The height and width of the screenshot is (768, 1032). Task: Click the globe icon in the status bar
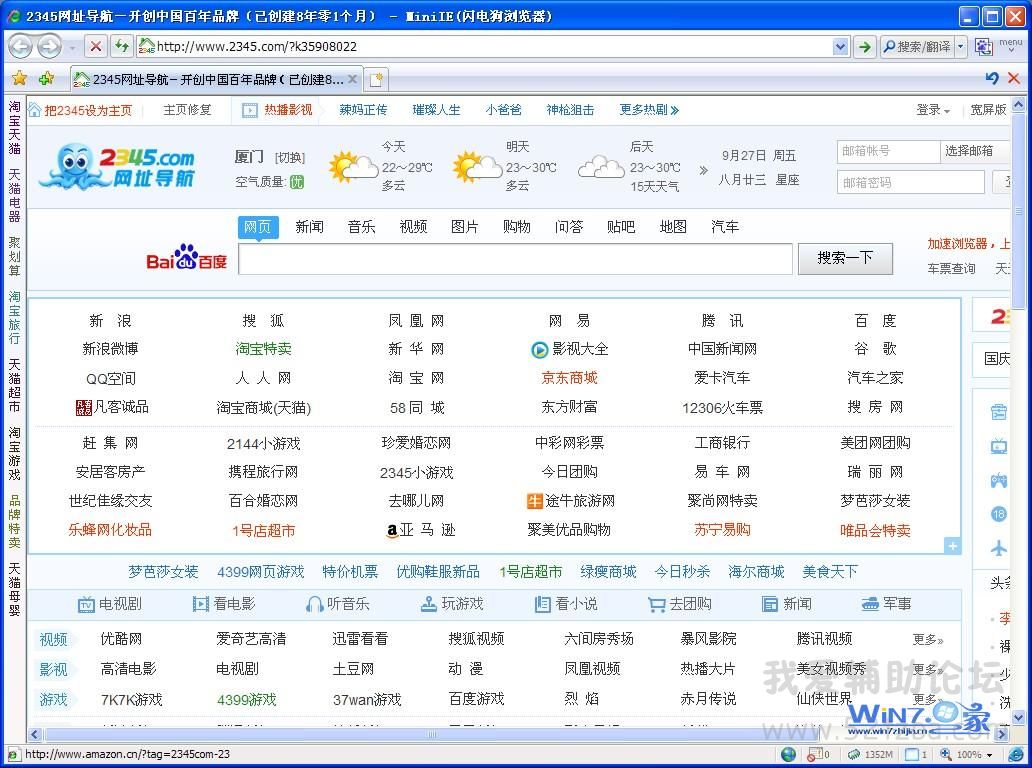[788, 754]
